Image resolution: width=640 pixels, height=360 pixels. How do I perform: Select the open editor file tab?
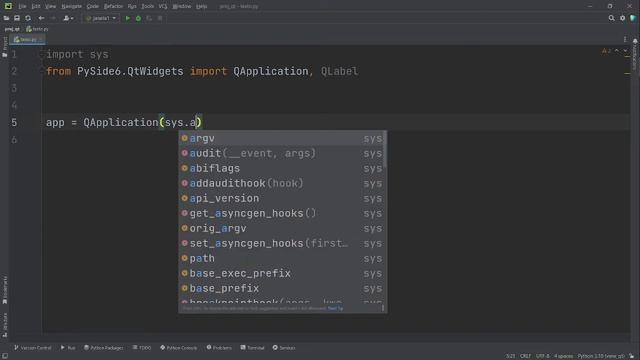point(27,40)
